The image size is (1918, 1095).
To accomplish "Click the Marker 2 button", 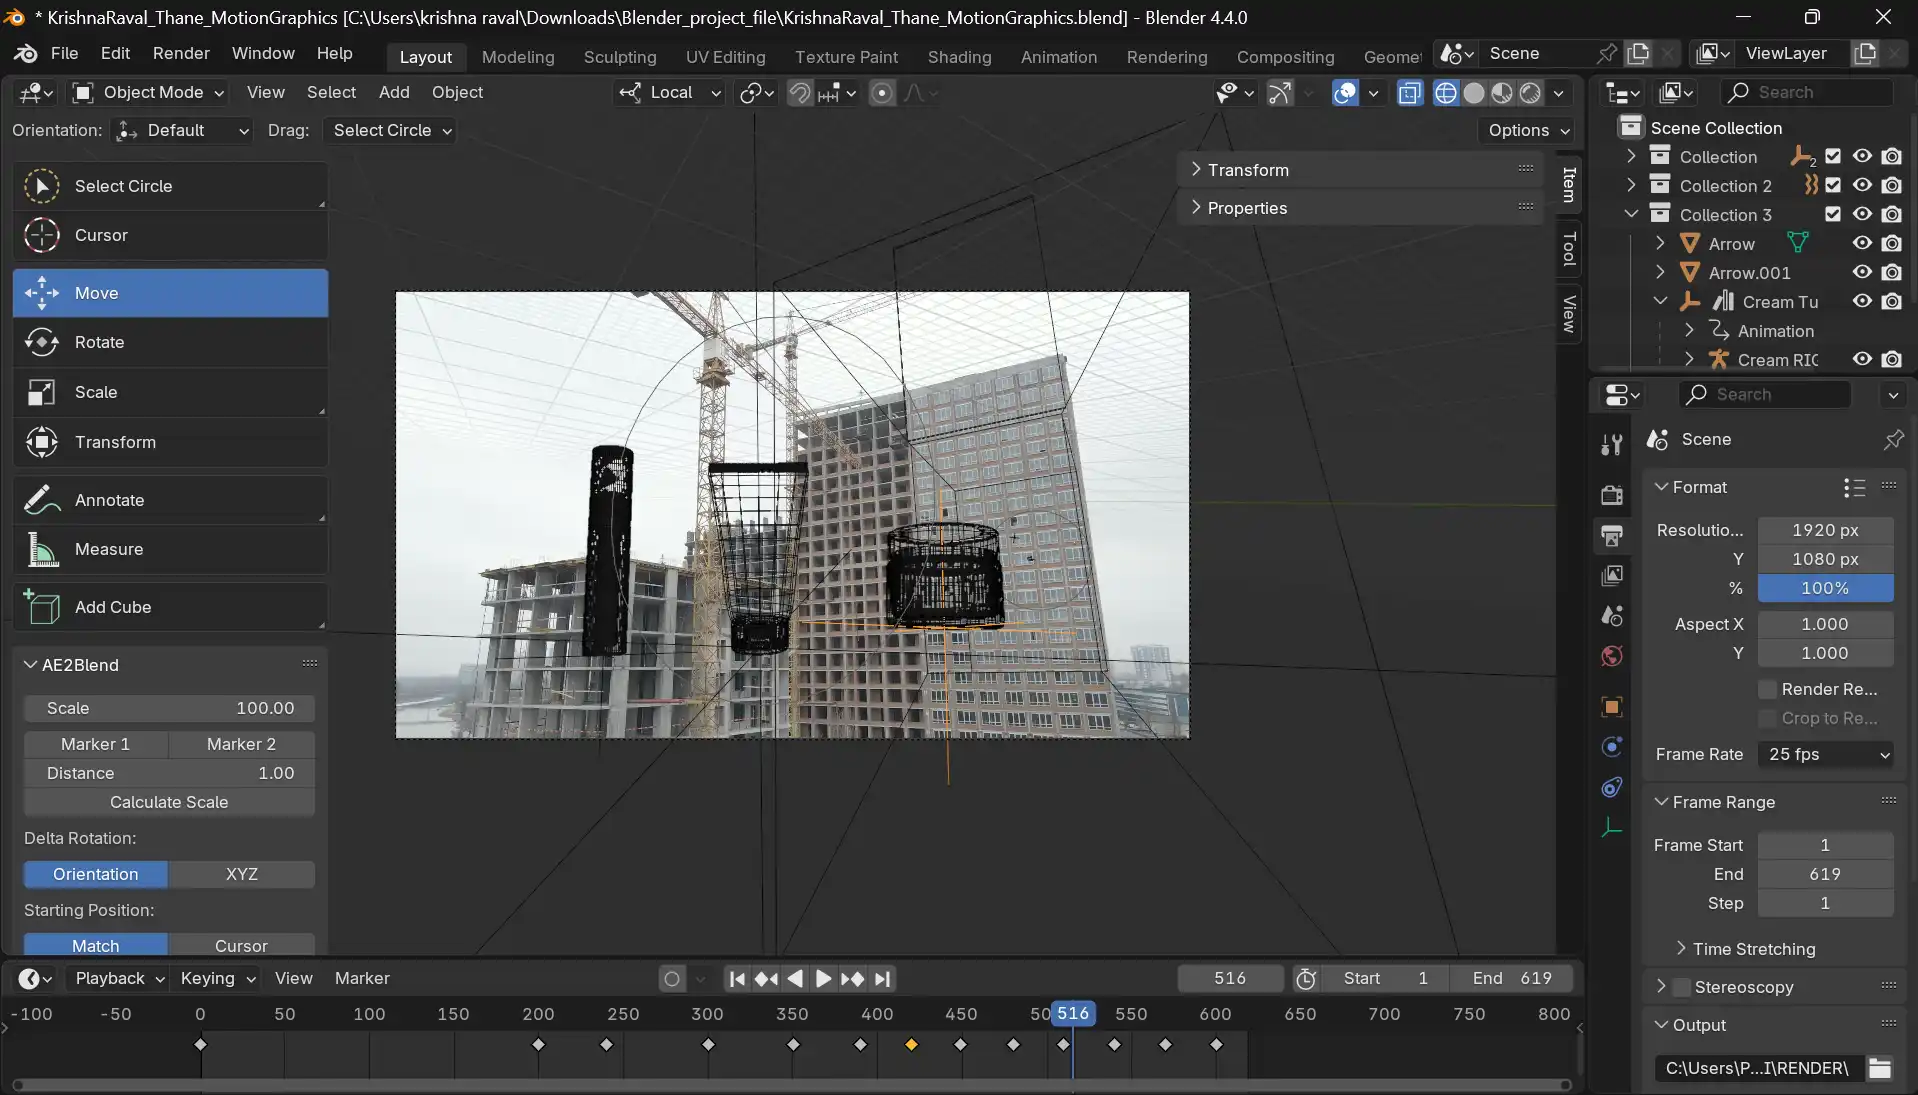I will (x=241, y=744).
